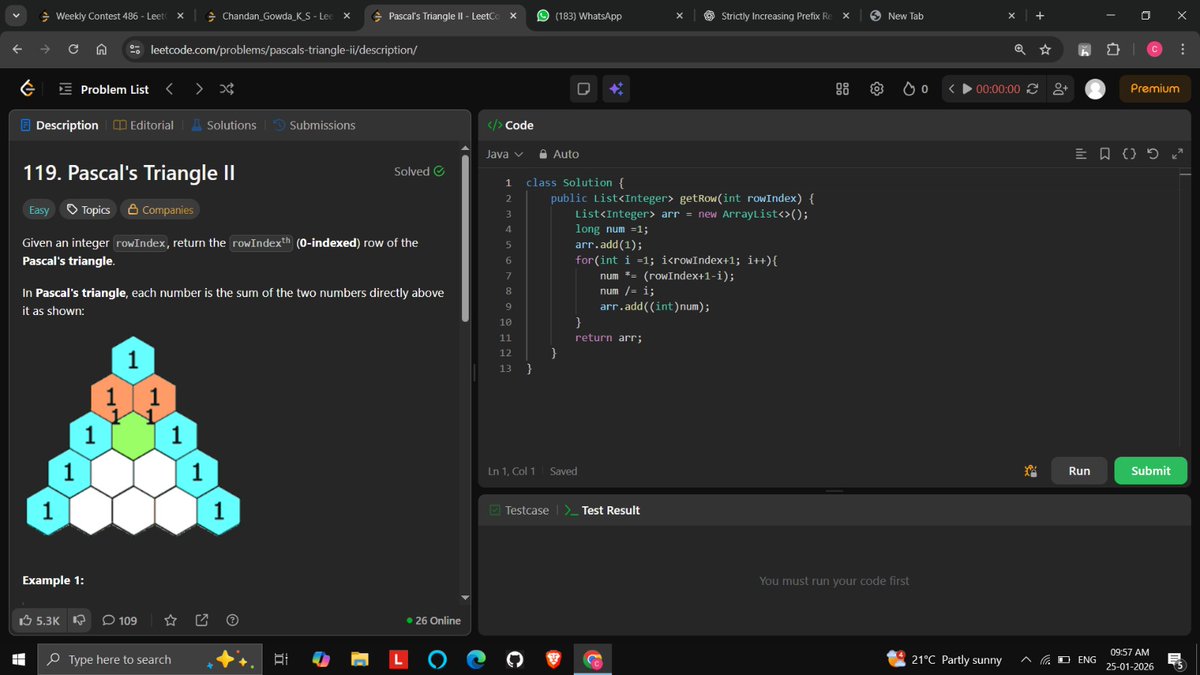Like the problem with thumbs up
The image size is (1200, 675).
pyautogui.click(x=40, y=621)
